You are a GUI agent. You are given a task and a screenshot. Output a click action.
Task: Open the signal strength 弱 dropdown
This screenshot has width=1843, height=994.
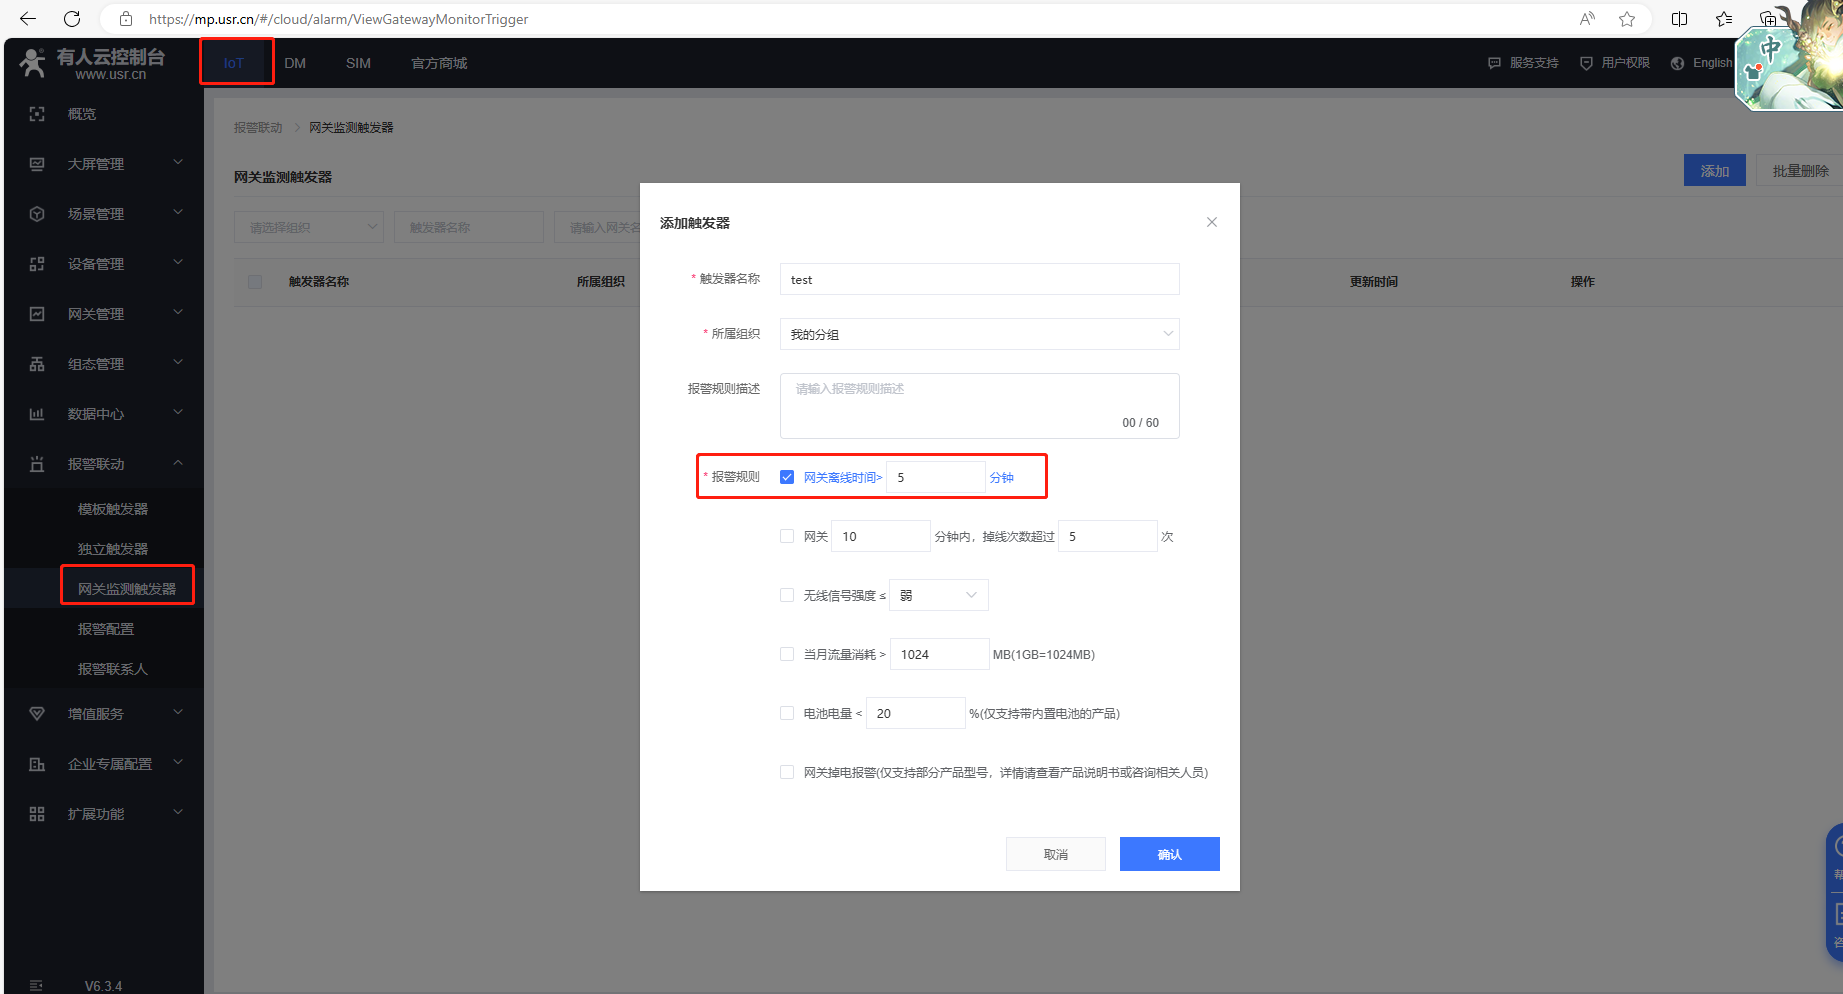938,595
